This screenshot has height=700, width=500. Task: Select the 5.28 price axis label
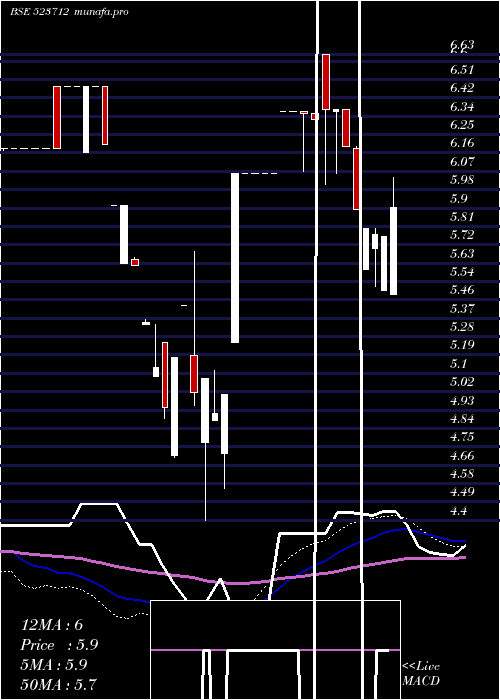point(462,327)
